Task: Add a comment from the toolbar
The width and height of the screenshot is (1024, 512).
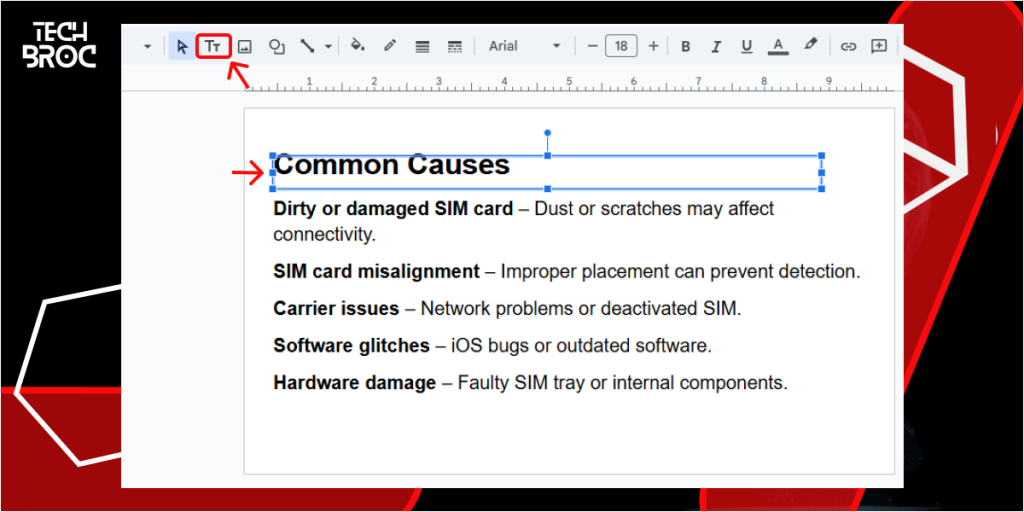Action: 879,46
